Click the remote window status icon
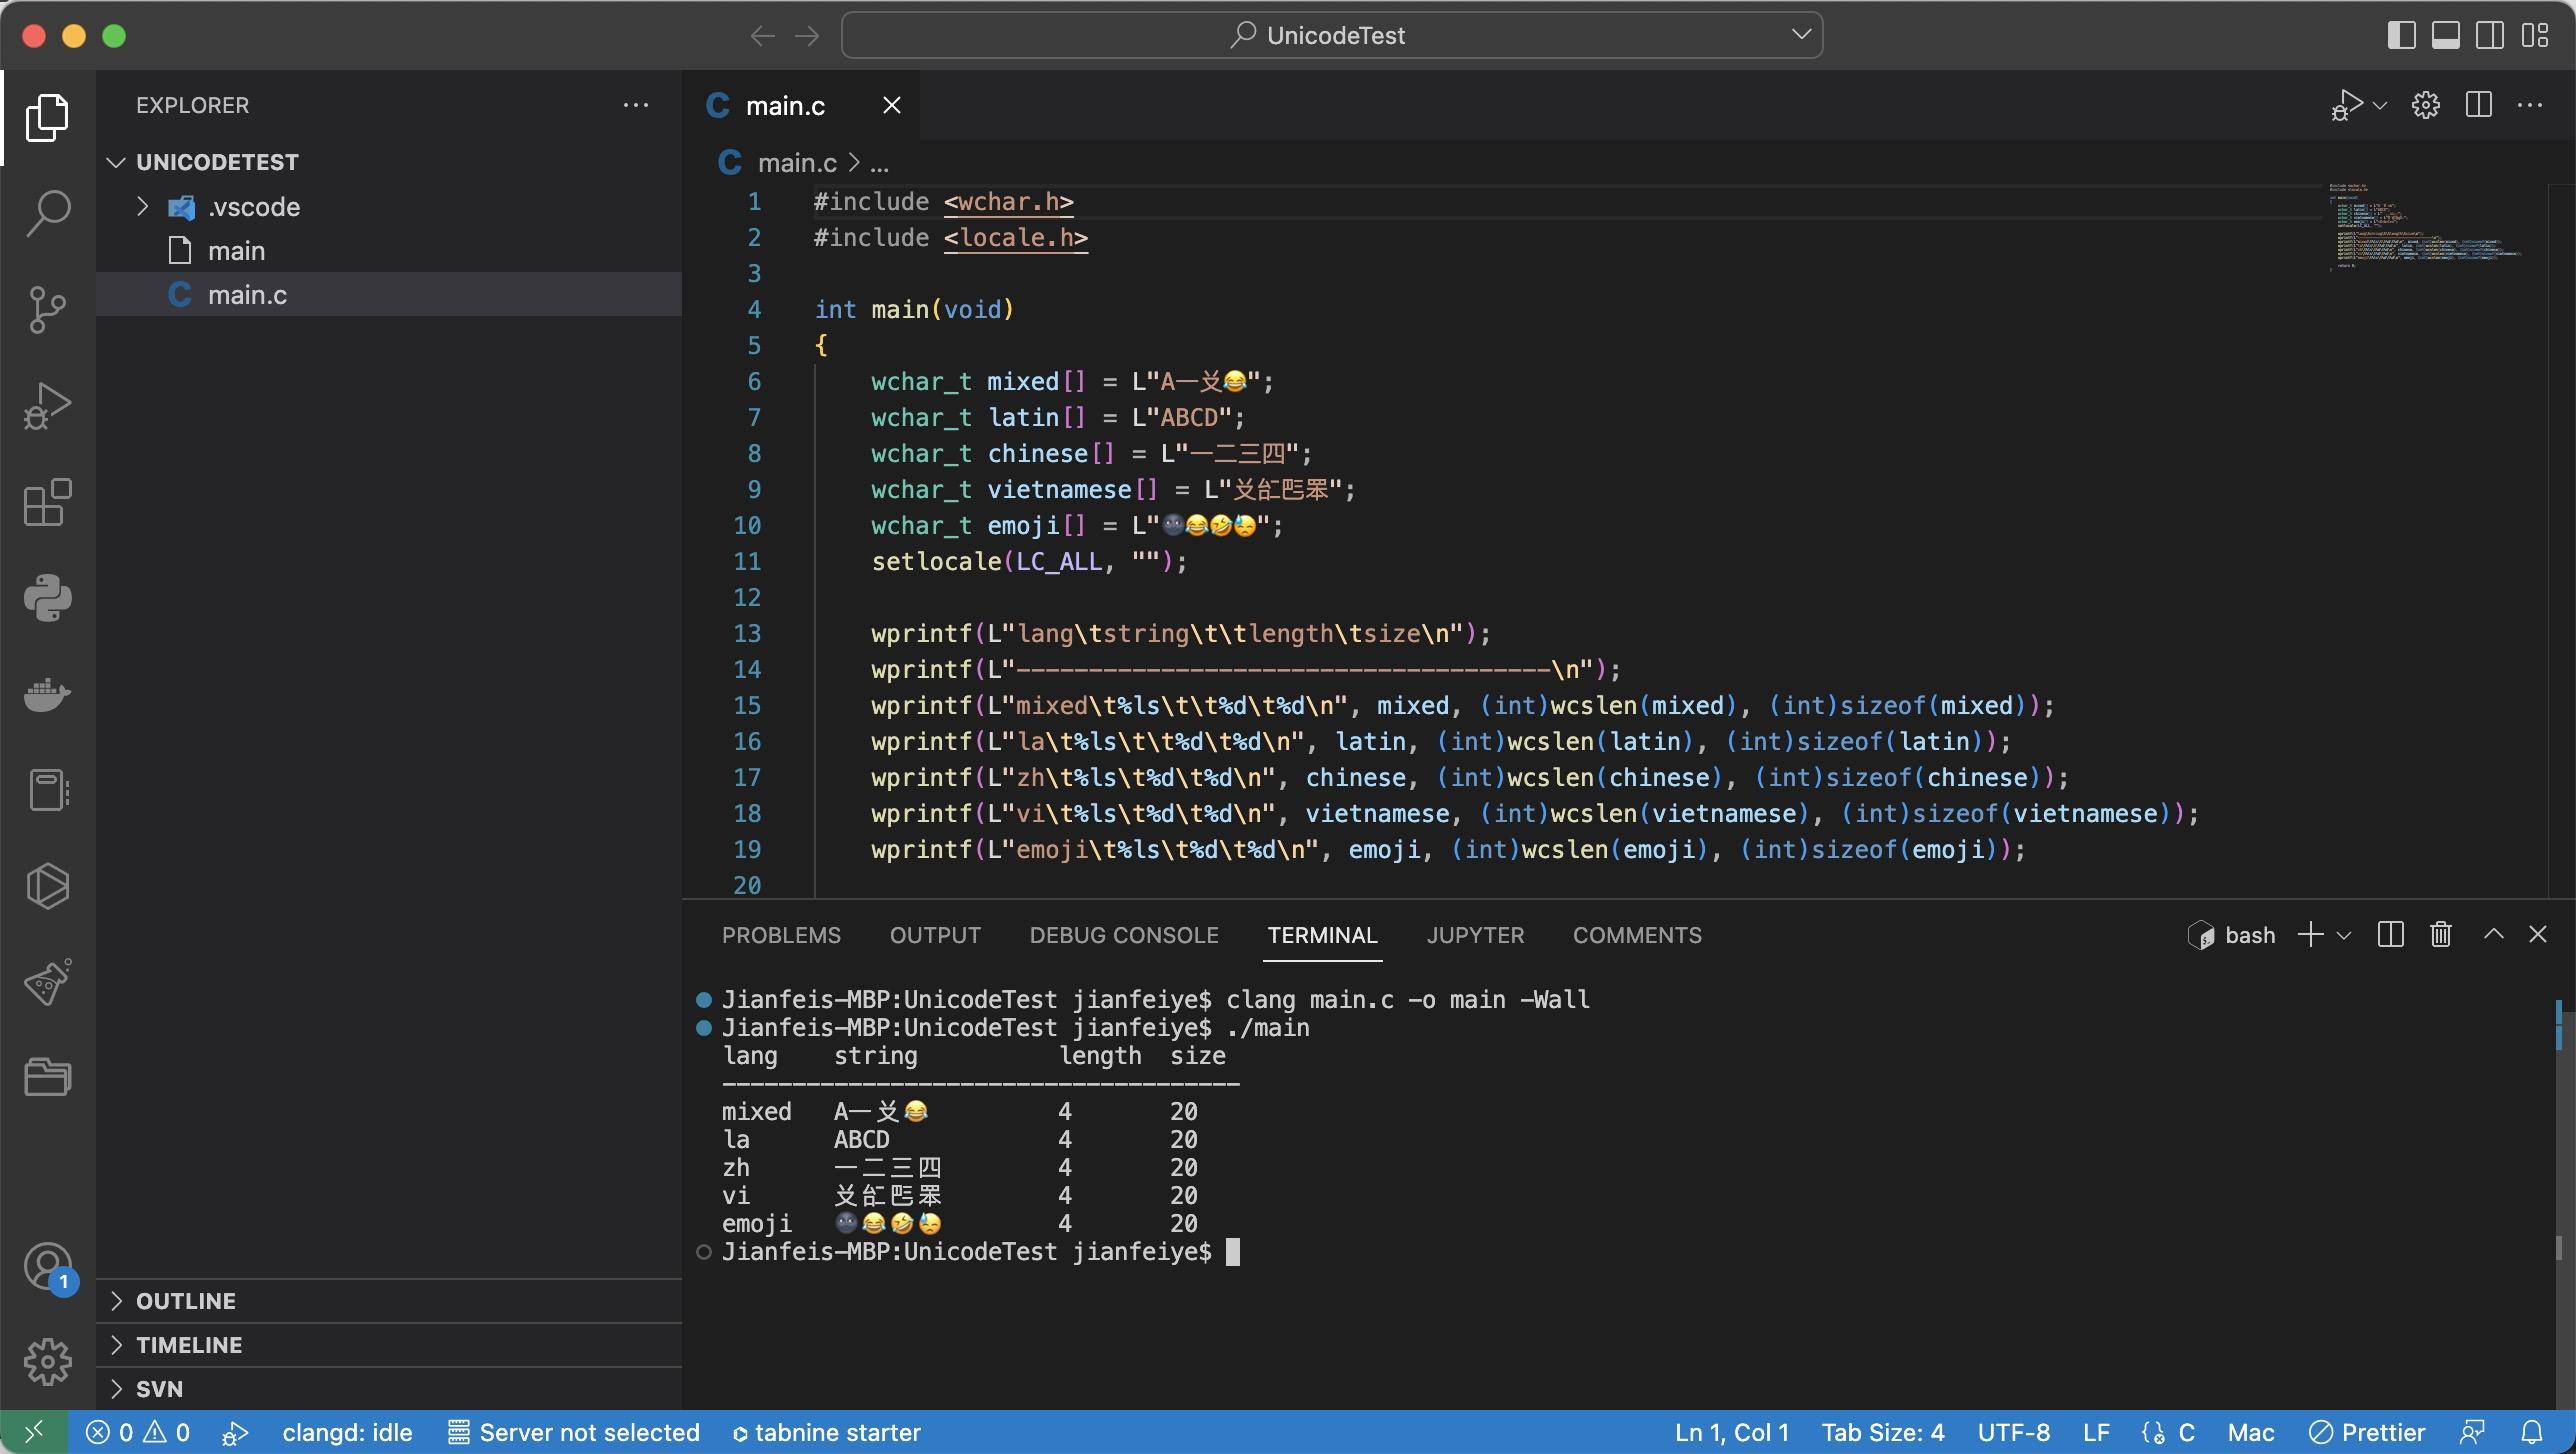The width and height of the screenshot is (2576, 1454). click(33, 1432)
